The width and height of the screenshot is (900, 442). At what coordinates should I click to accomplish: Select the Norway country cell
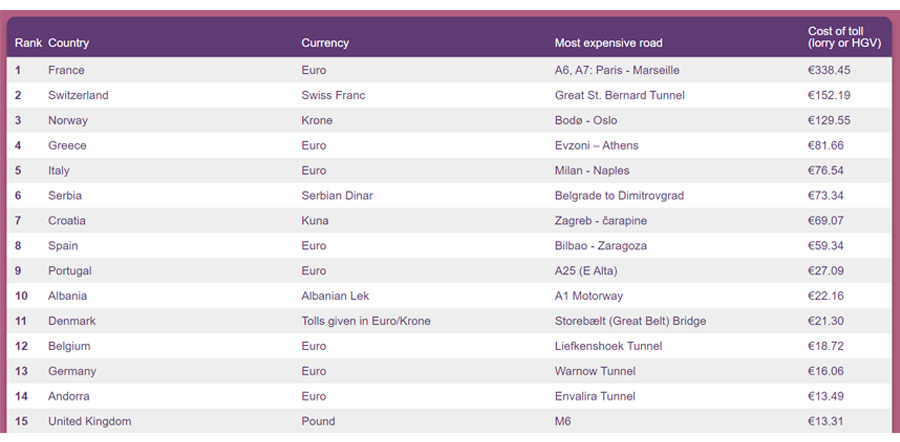[68, 120]
